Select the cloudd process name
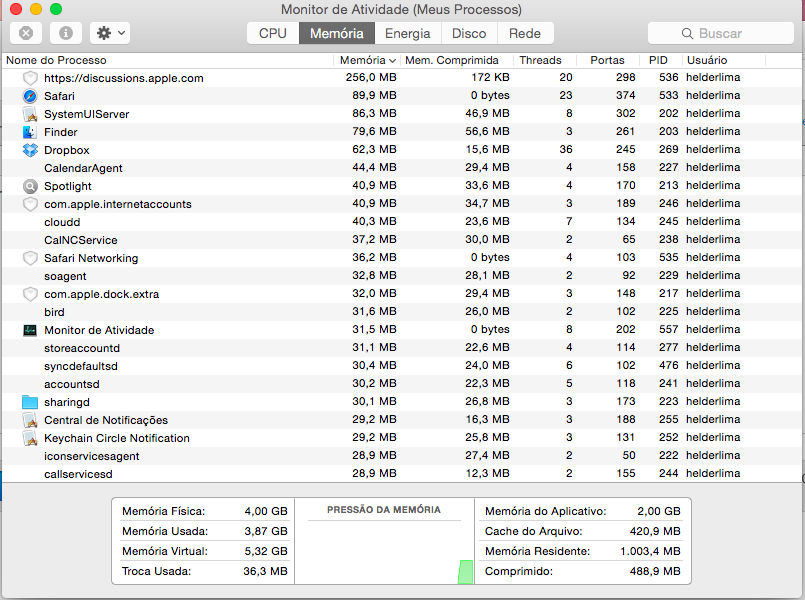The width and height of the screenshot is (805, 600). [x=62, y=222]
